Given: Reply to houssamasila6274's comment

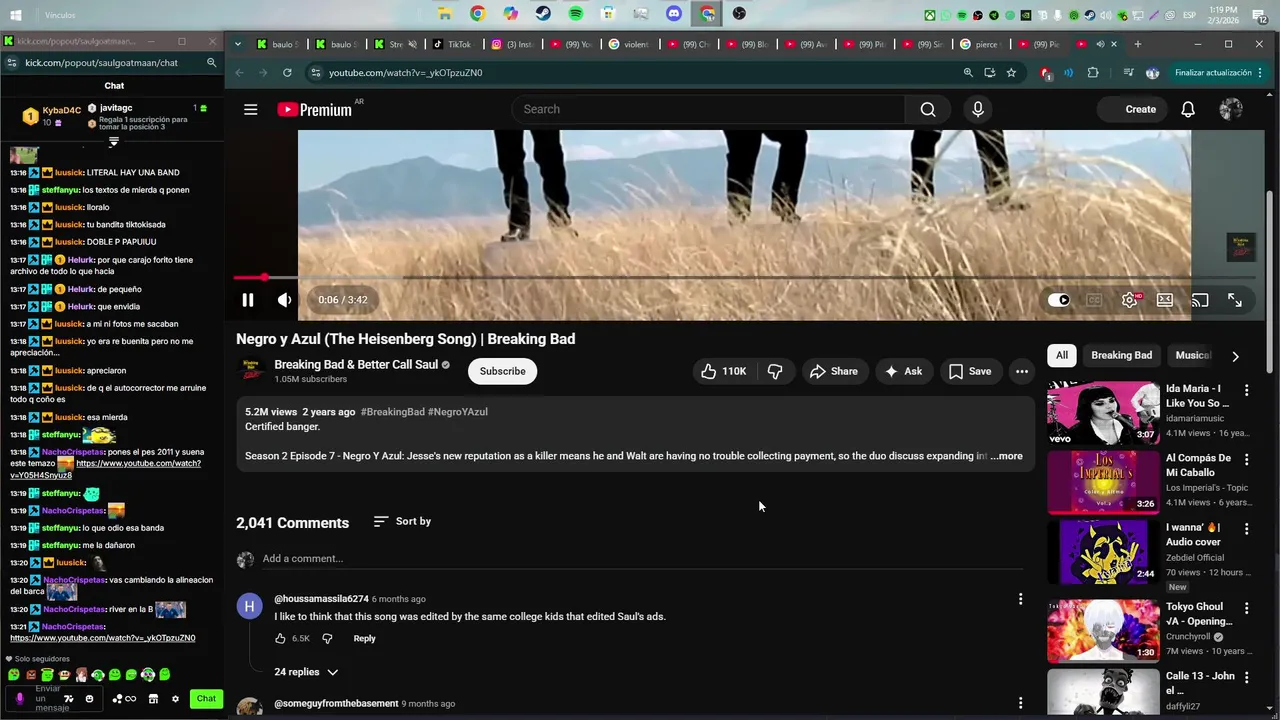Looking at the screenshot, I should tap(364, 638).
